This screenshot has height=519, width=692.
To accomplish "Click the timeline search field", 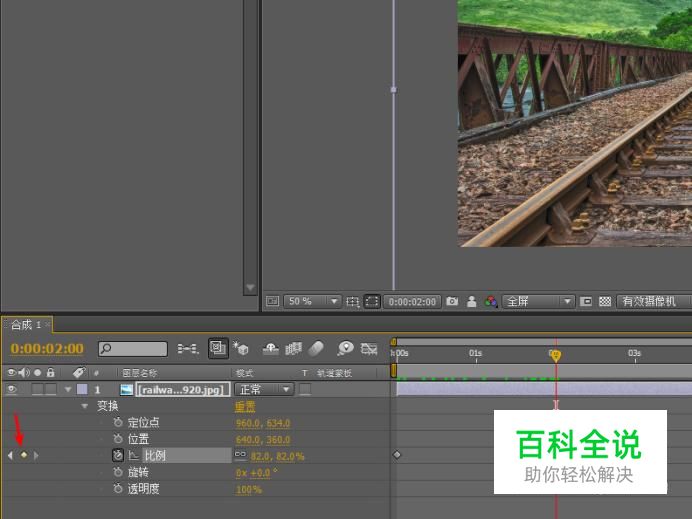I will 133,349.
